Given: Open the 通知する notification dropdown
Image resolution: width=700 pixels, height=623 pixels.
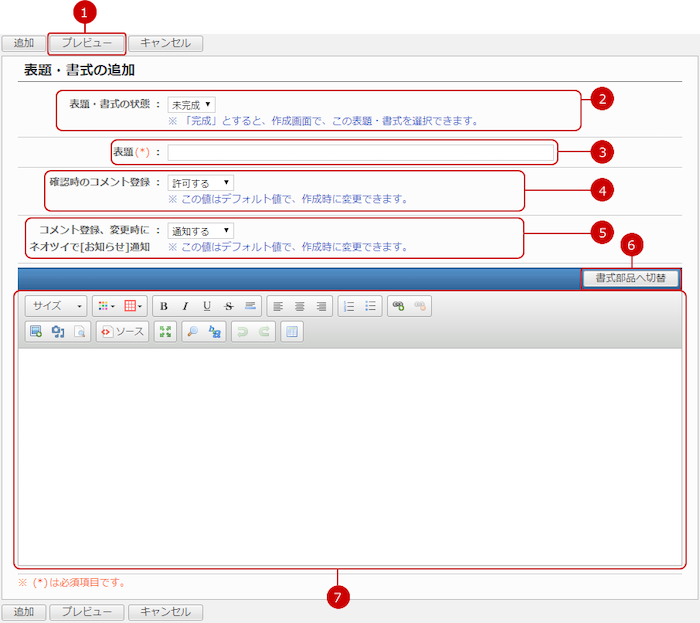Looking at the screenshot, I should [x=200, y=231].
